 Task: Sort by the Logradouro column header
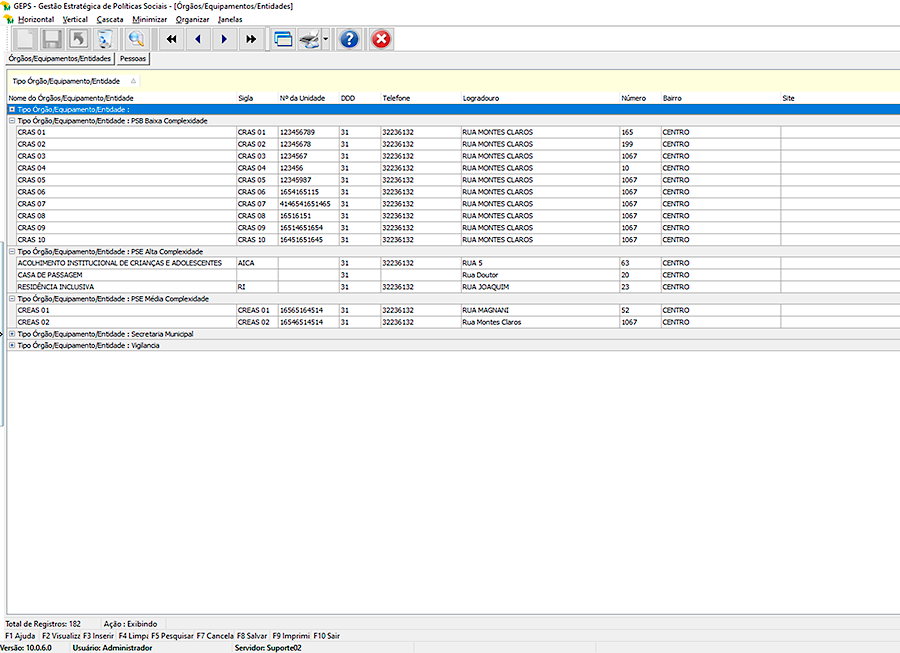pos(540,98)
